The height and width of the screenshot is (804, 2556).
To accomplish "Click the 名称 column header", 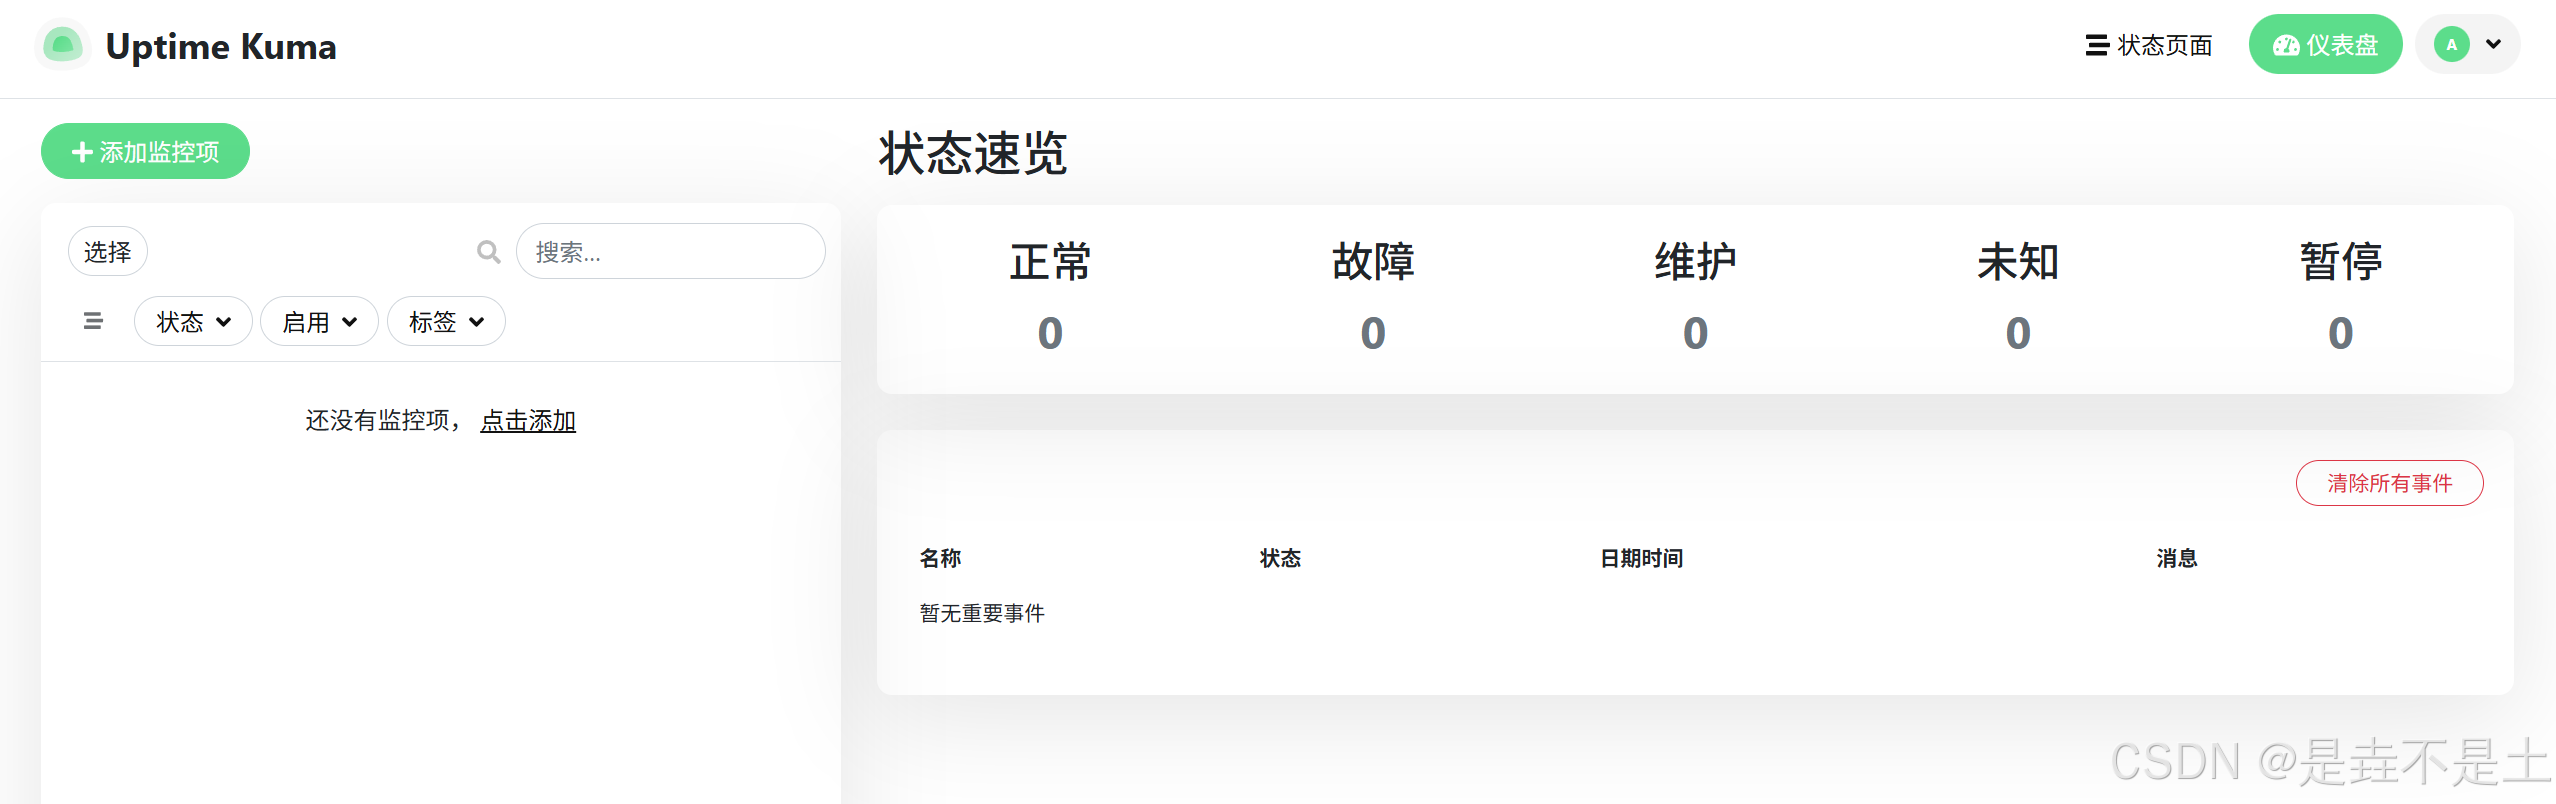I will pos(941,558).
